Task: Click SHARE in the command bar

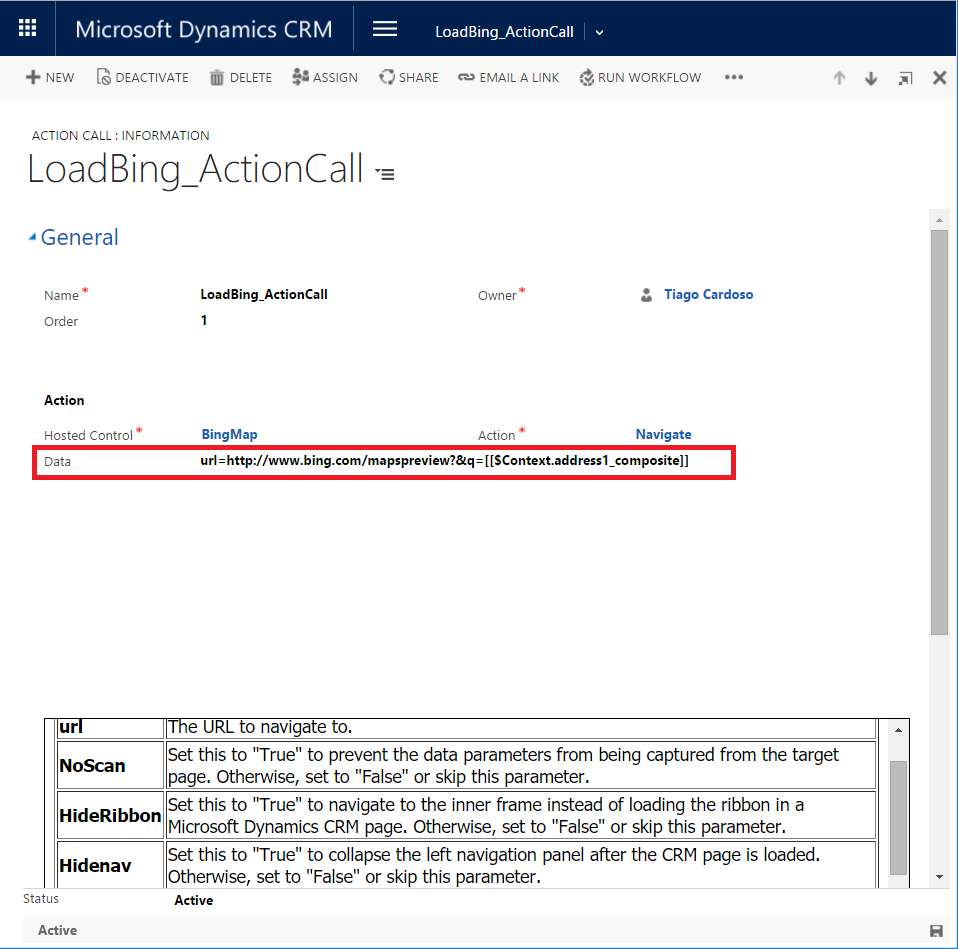Action: click(x=408, y=77)
